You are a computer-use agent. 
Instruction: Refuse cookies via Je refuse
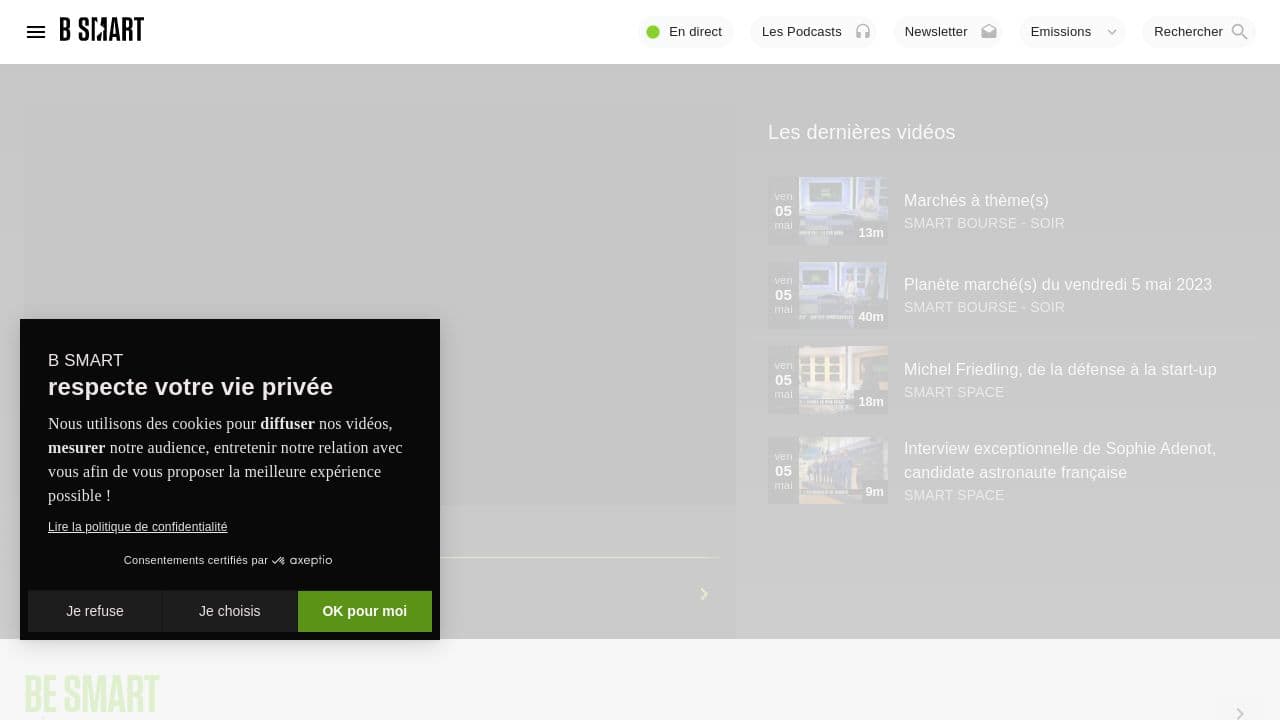coord(95,611)
